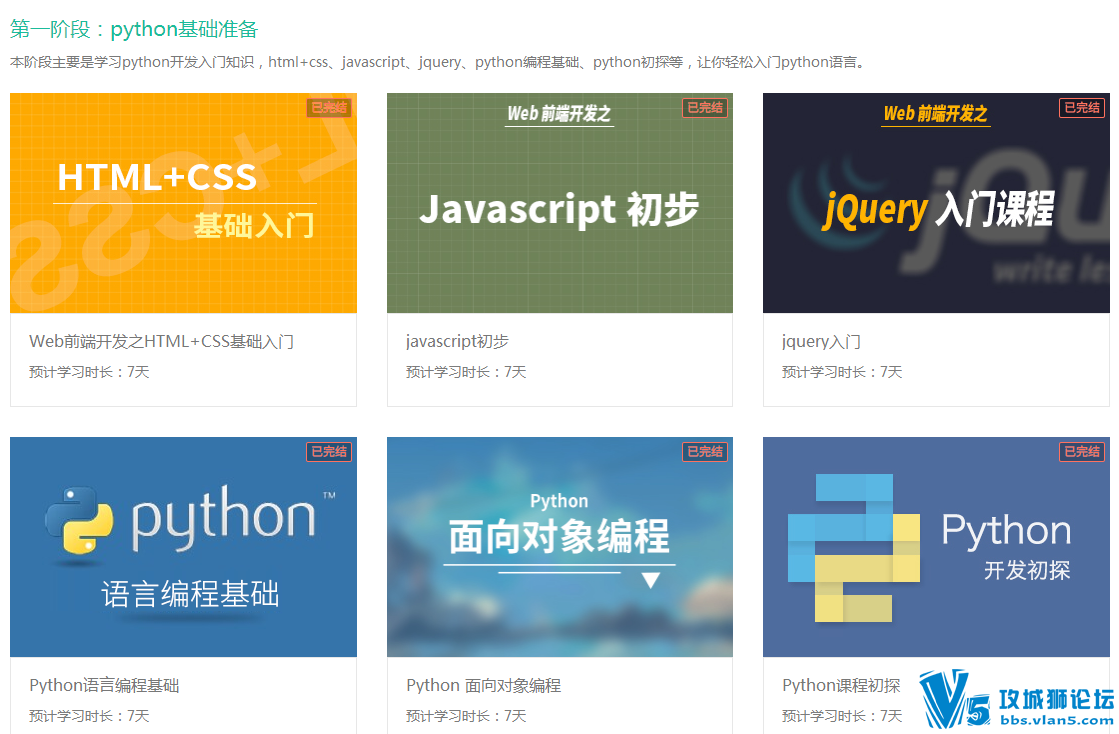Image resolution: width=1119 pixels, height=734 pixels.
Task: Open the Python 面向对象编程 course thumbnail
Action: 560,547
